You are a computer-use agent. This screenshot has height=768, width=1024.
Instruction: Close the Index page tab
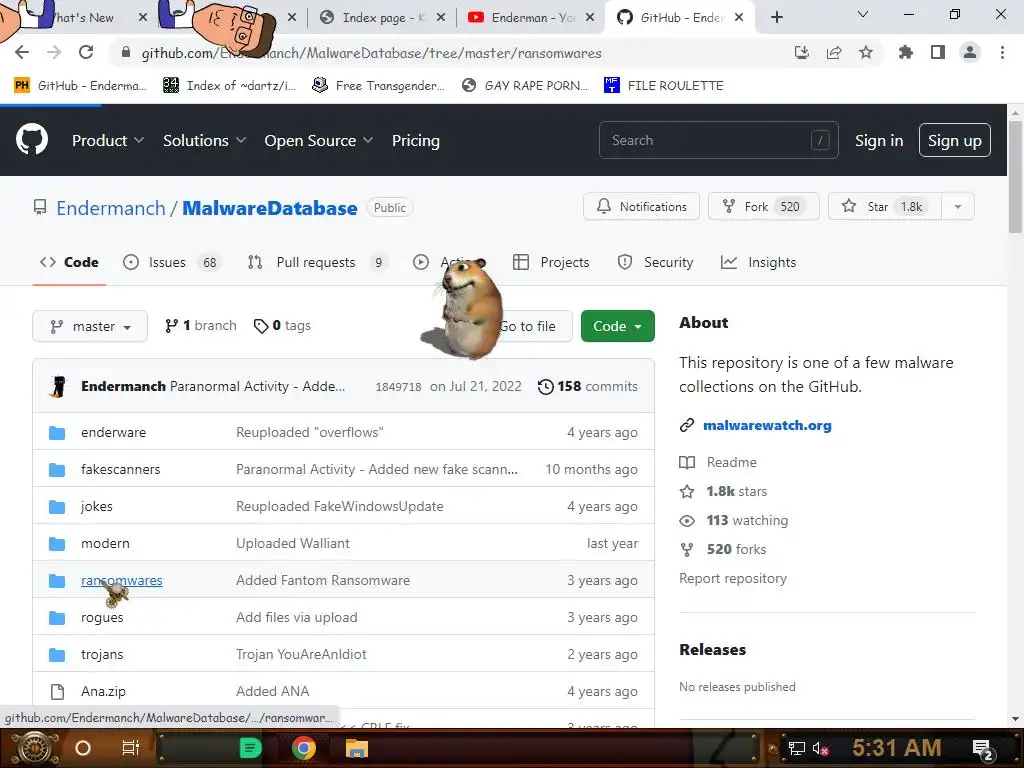click(441, 18)
